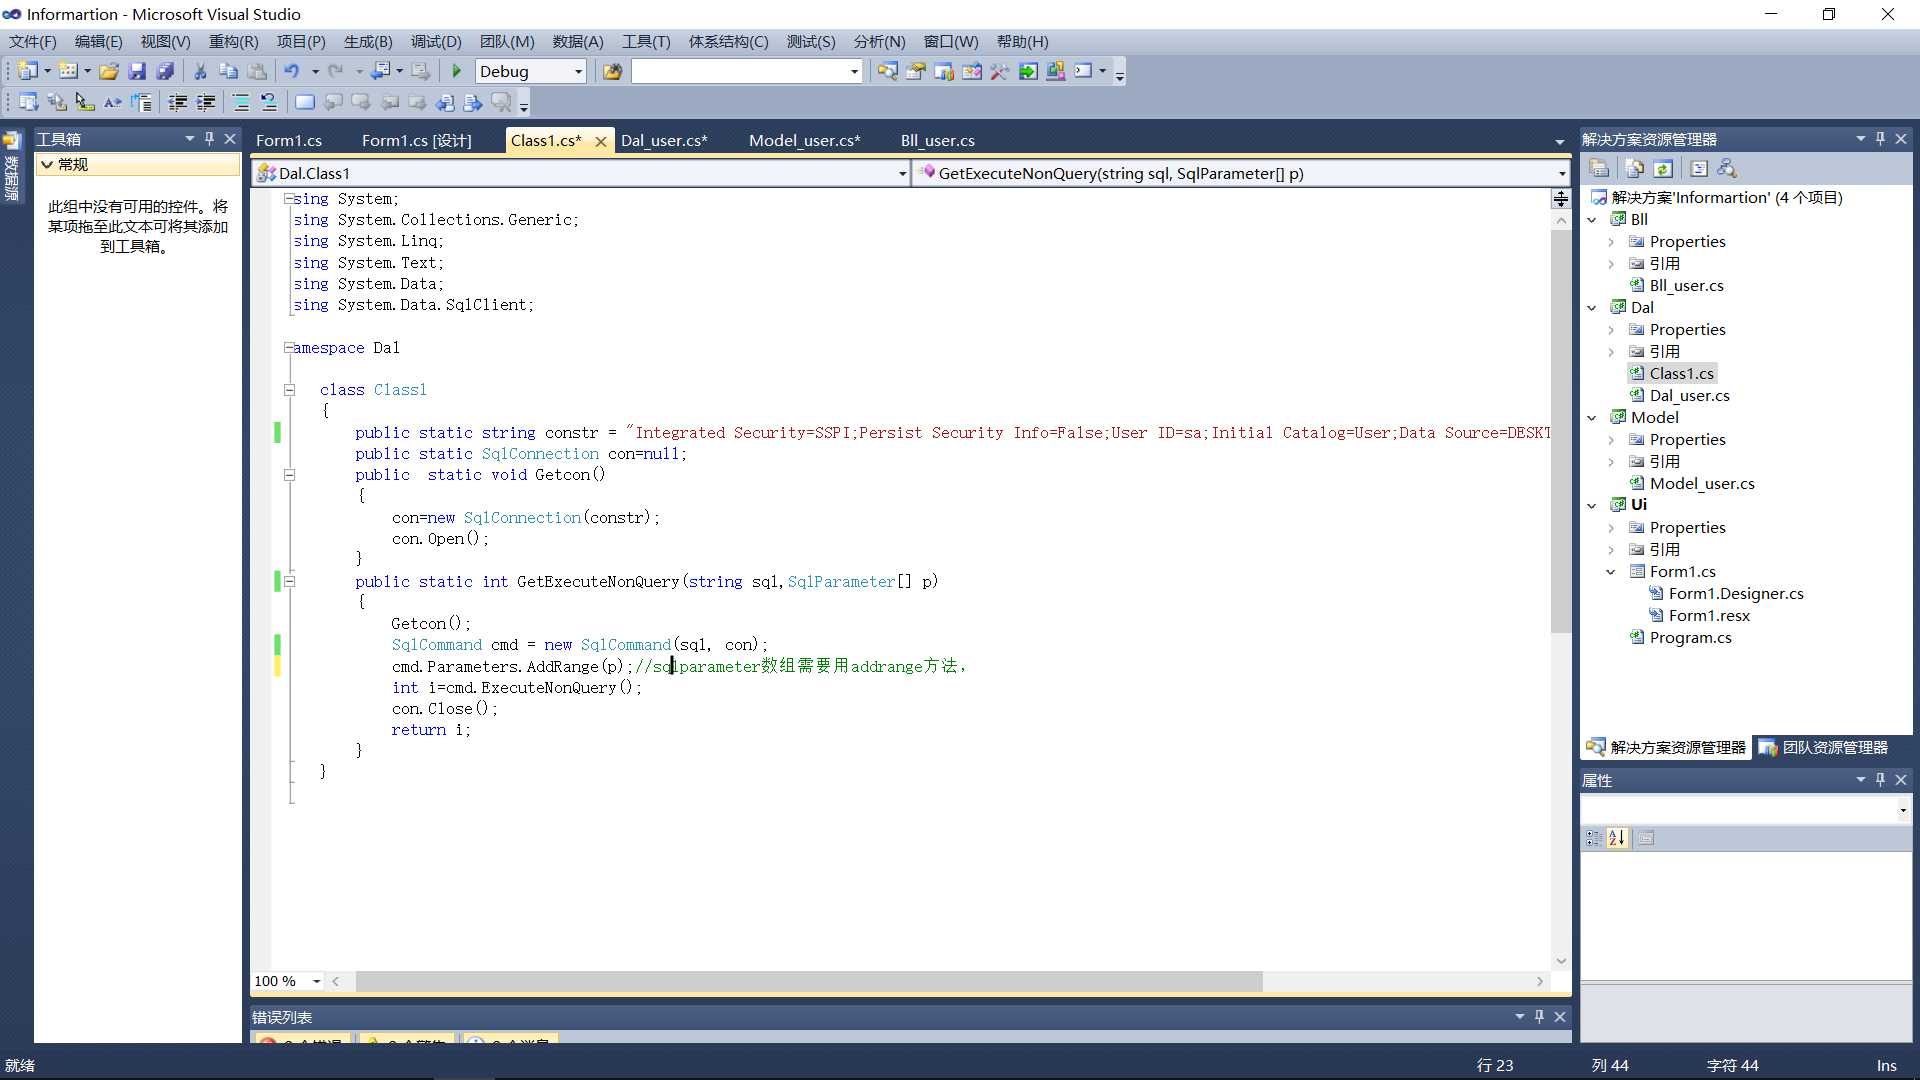Open the Undo icon in toolbar

(281, 71)
